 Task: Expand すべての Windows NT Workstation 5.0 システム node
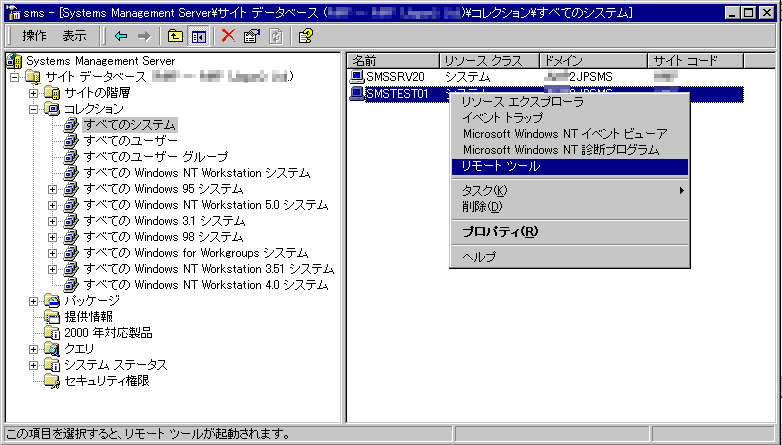[52, 205]
